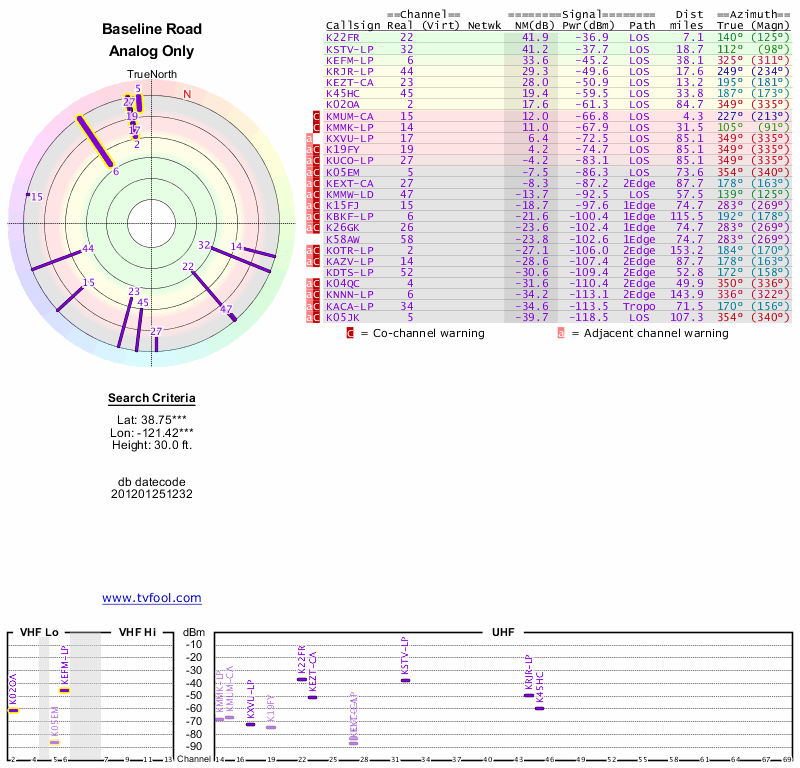Click the warning icons beside K04QC
Image resolution: width=800 pixels, height=768 pixels.
(313, 284)
